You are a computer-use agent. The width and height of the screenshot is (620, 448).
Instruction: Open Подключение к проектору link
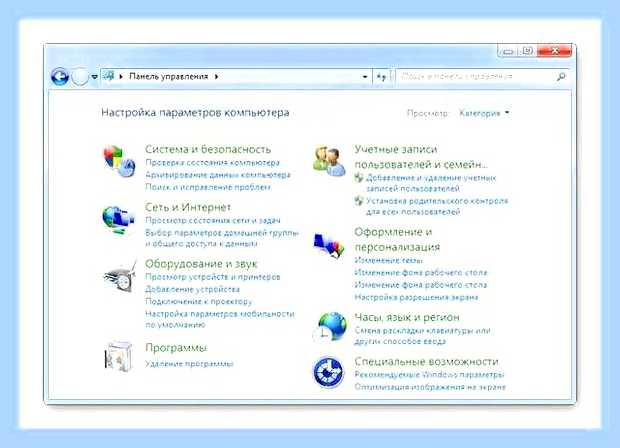pos(198,301)
